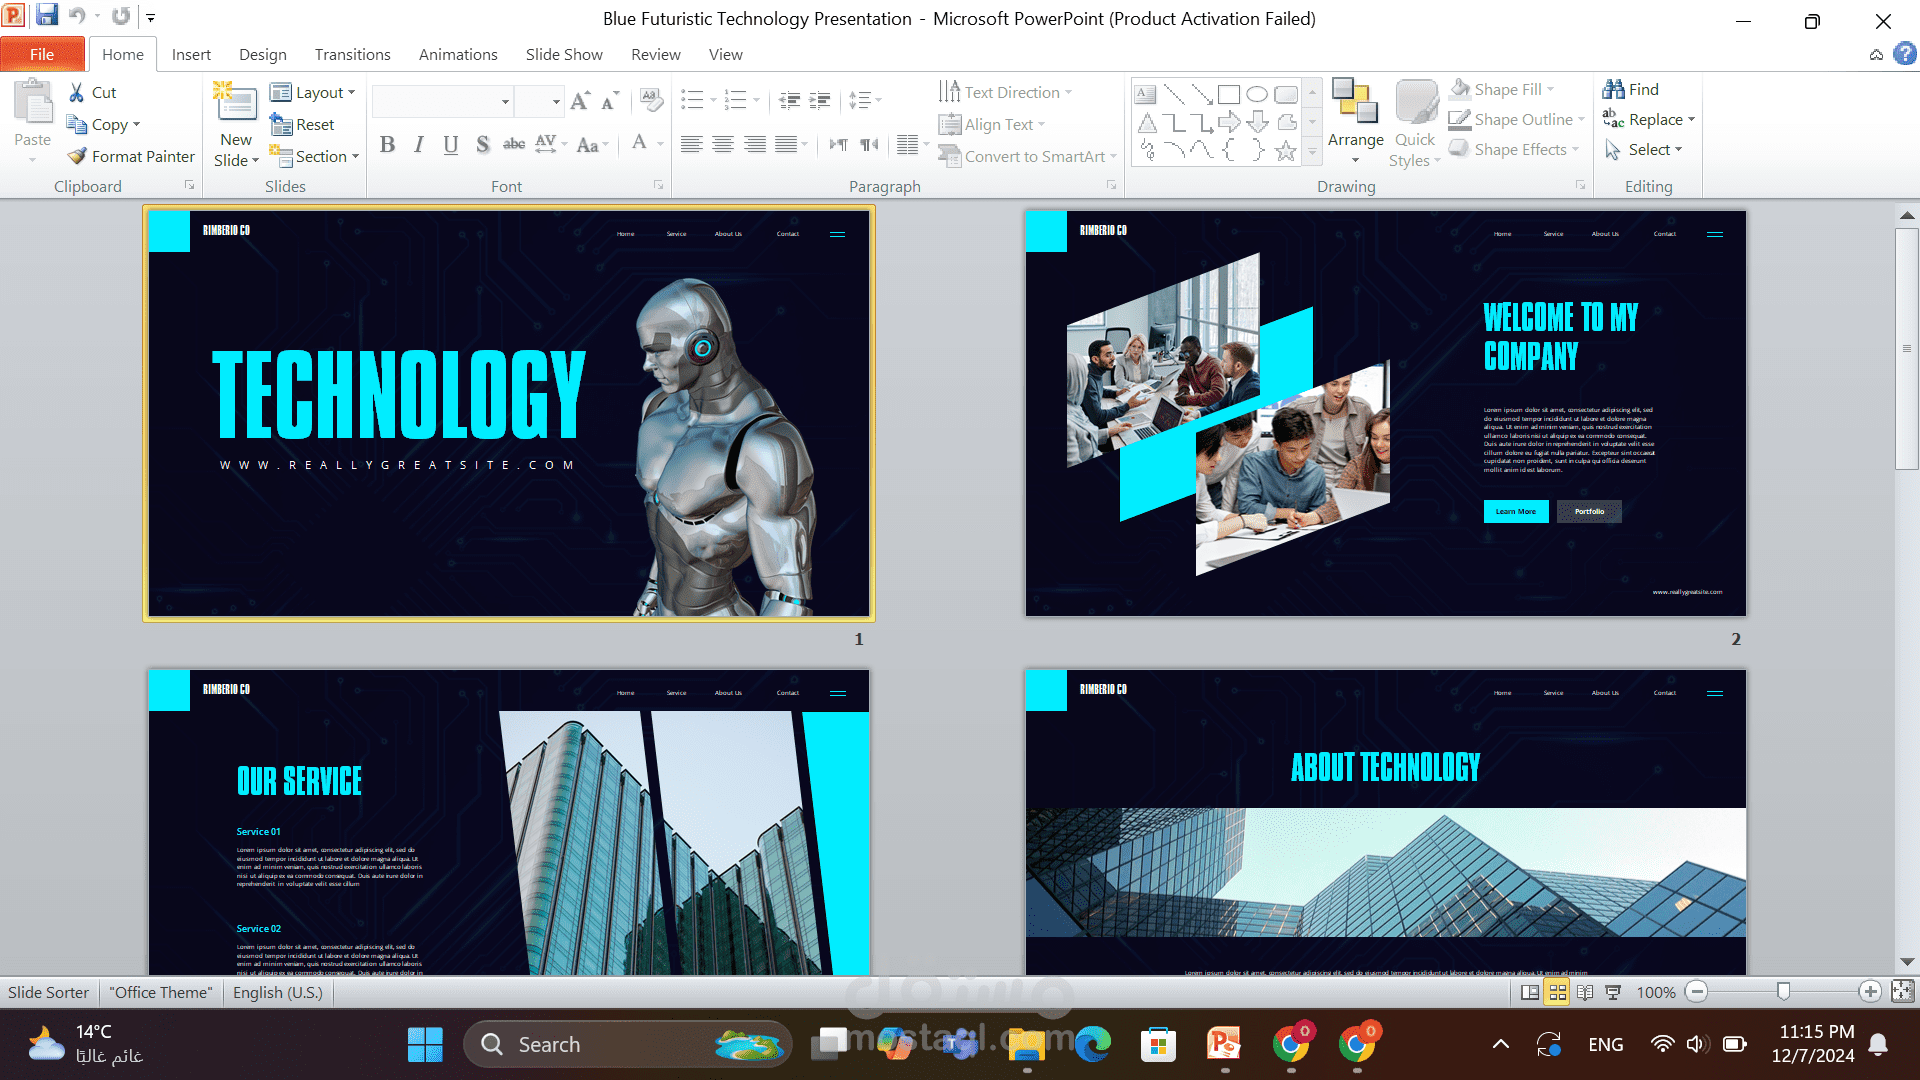
Task: Click the Clear Formatting icon
Action: (651, 100)
